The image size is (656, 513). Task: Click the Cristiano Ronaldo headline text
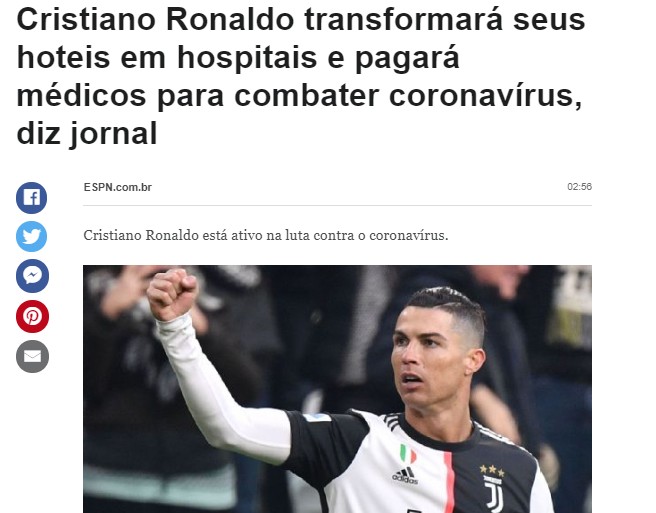pyautogui.click(x=300, y=76)
